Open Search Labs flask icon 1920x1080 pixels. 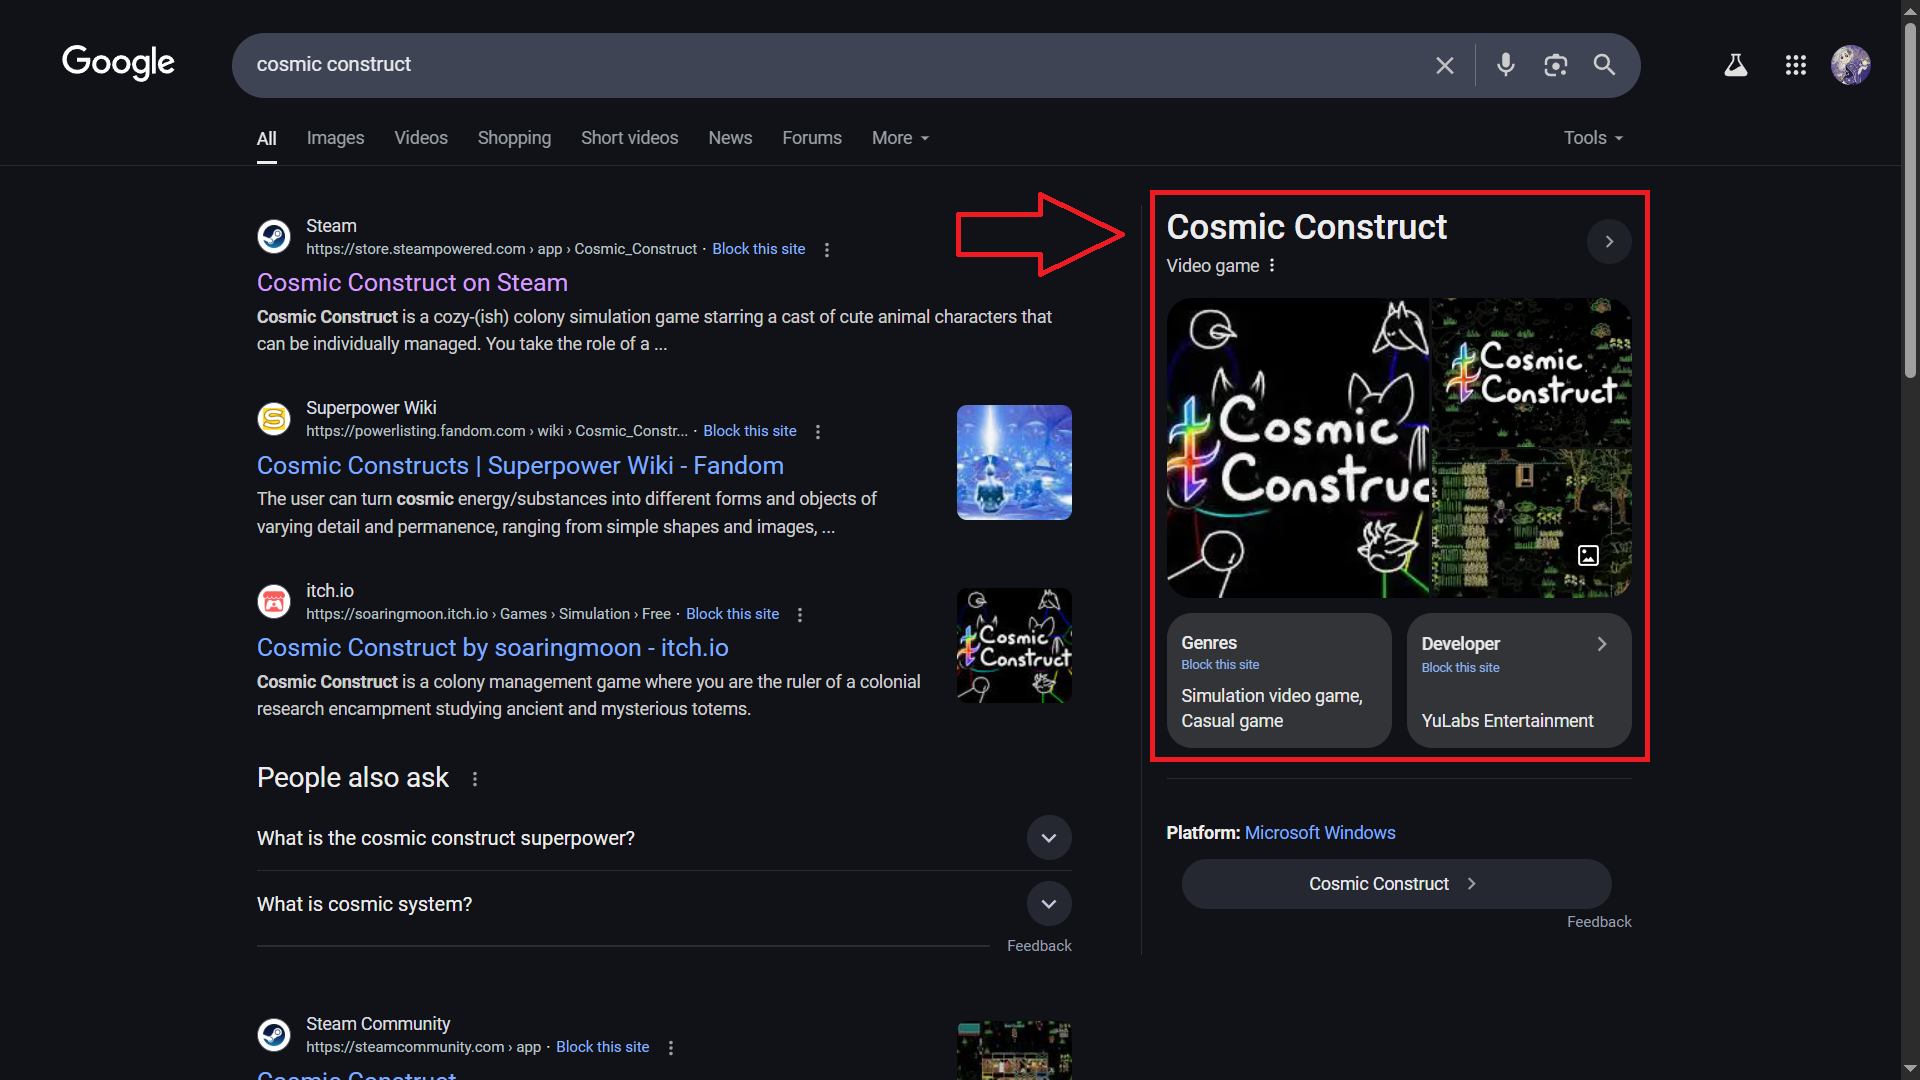(x=1736, y=65)
